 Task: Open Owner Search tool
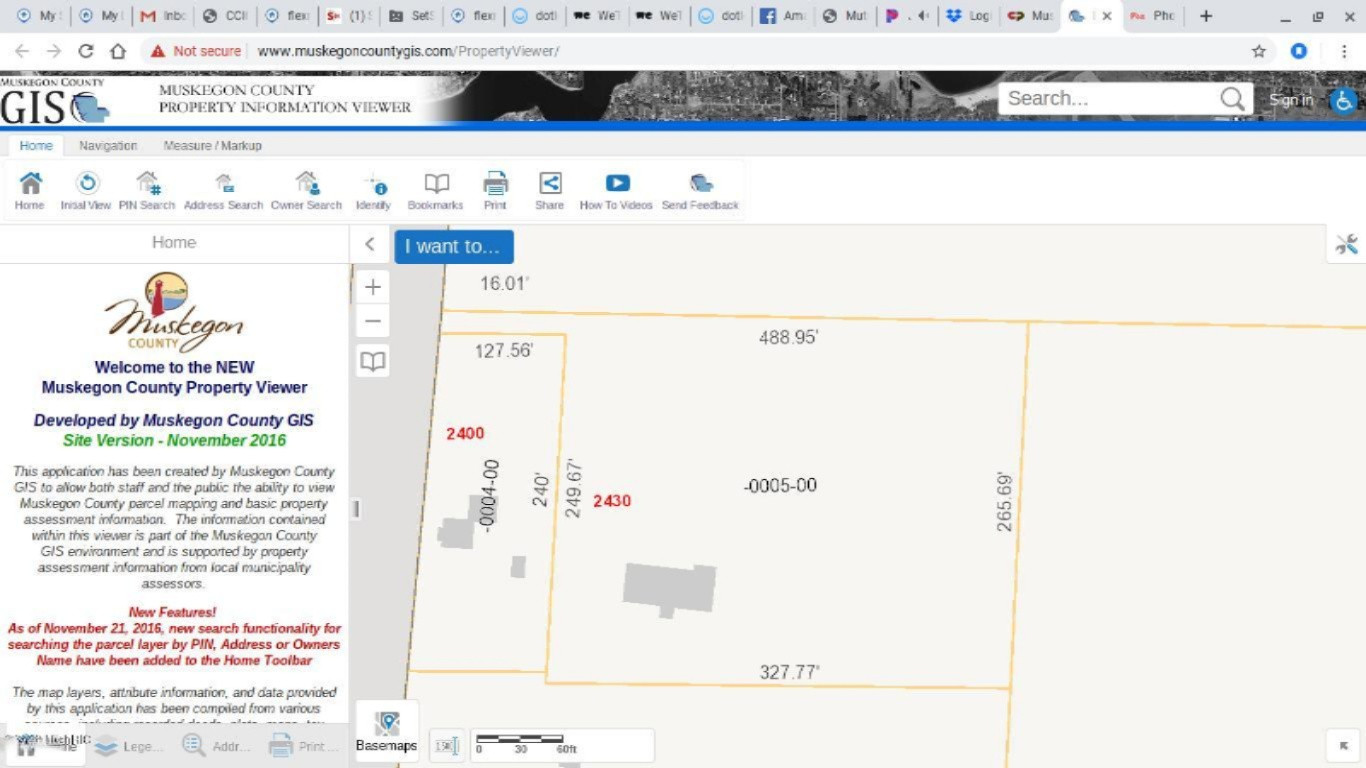click(307, 190)
